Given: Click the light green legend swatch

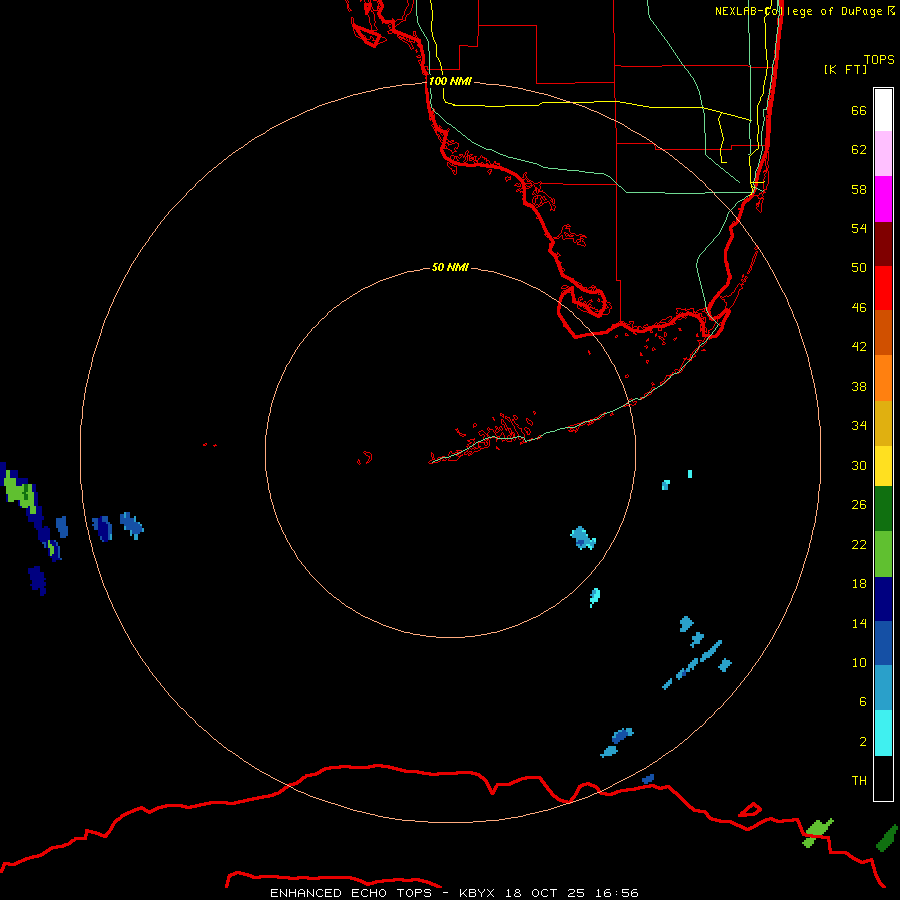Looking at the screenshot, I should 883,554.
